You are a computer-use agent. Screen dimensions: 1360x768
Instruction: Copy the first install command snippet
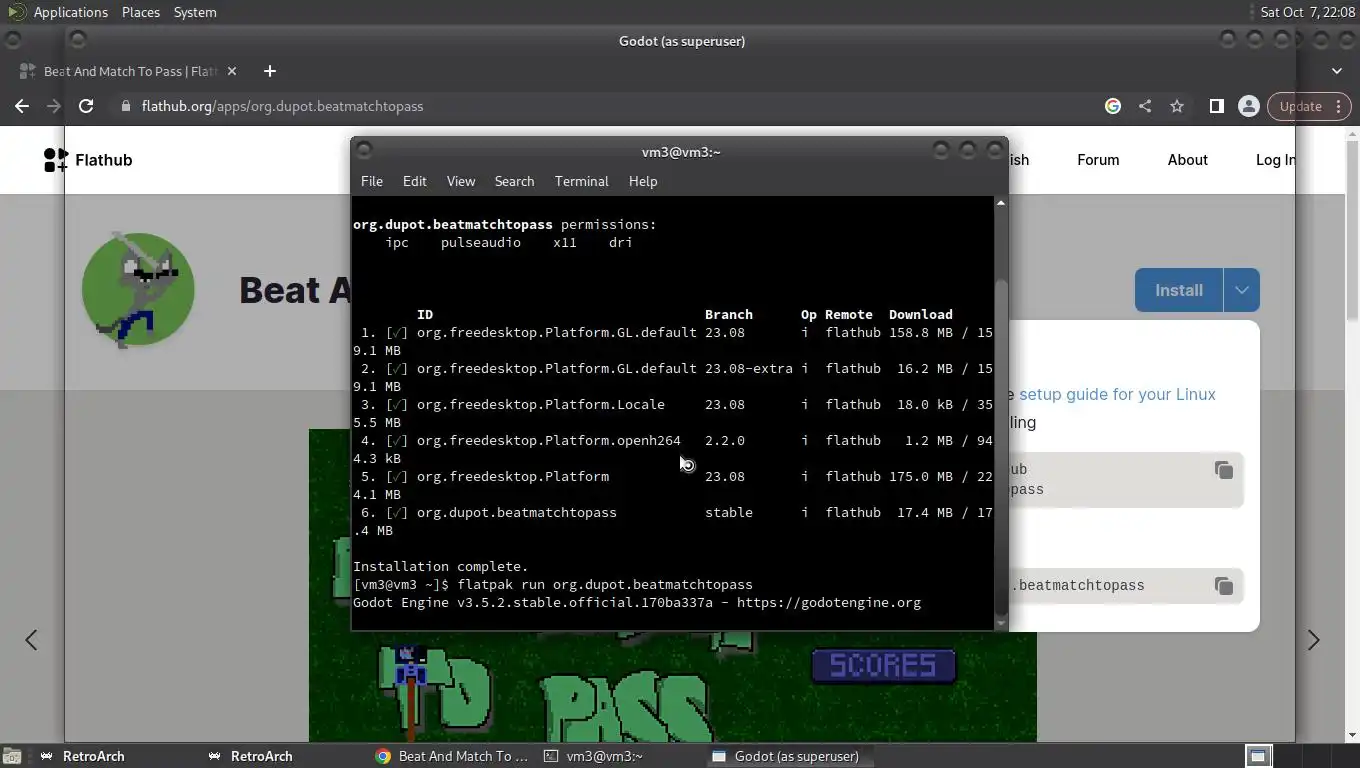(x=1223, y=470)
